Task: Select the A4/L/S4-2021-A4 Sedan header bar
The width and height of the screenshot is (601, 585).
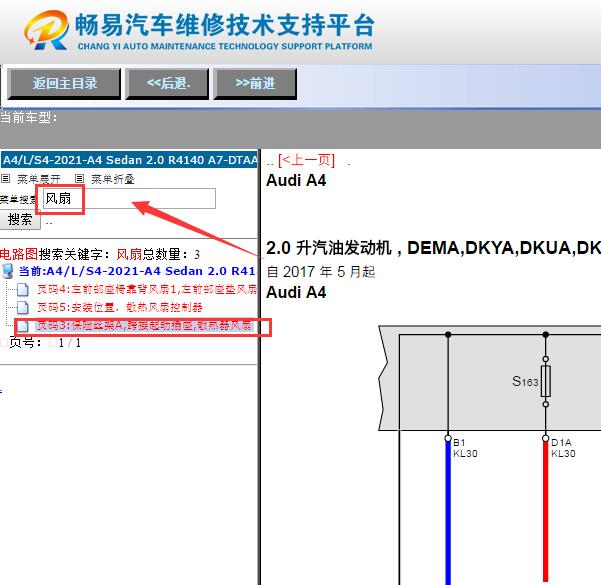Action: (129, 160)
